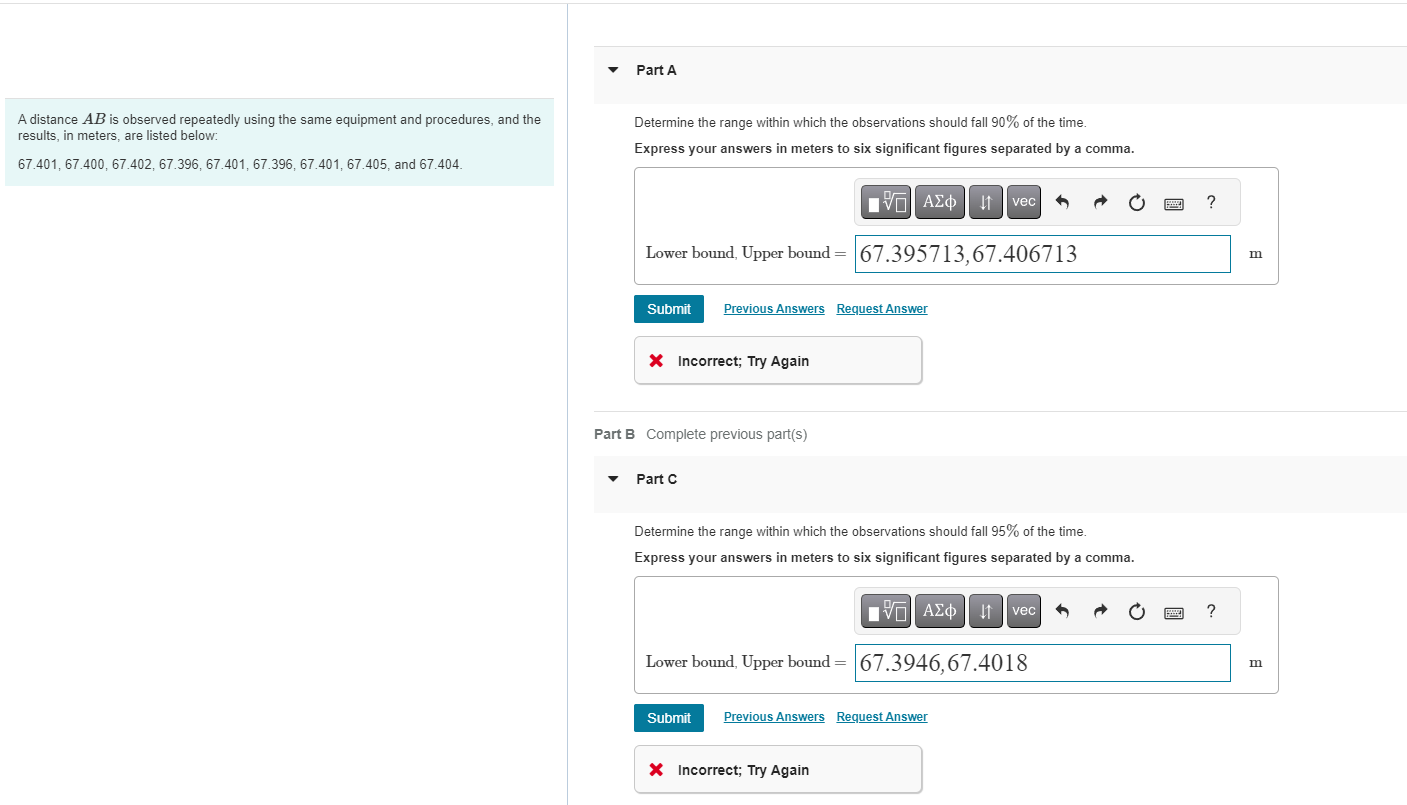Reset the Part C answer with the refresh icon
The image size is (1407, 805).
[x=1136, y=610]
